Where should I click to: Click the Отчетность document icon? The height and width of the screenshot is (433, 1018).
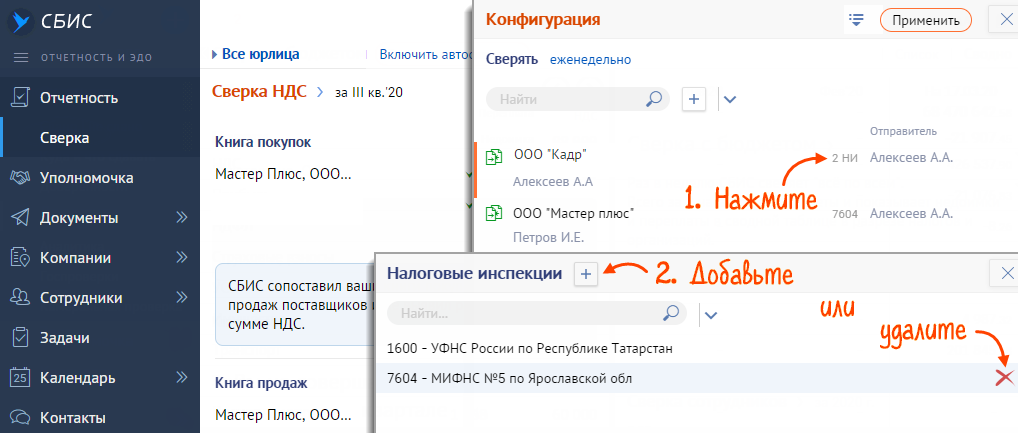pos(21,98)
